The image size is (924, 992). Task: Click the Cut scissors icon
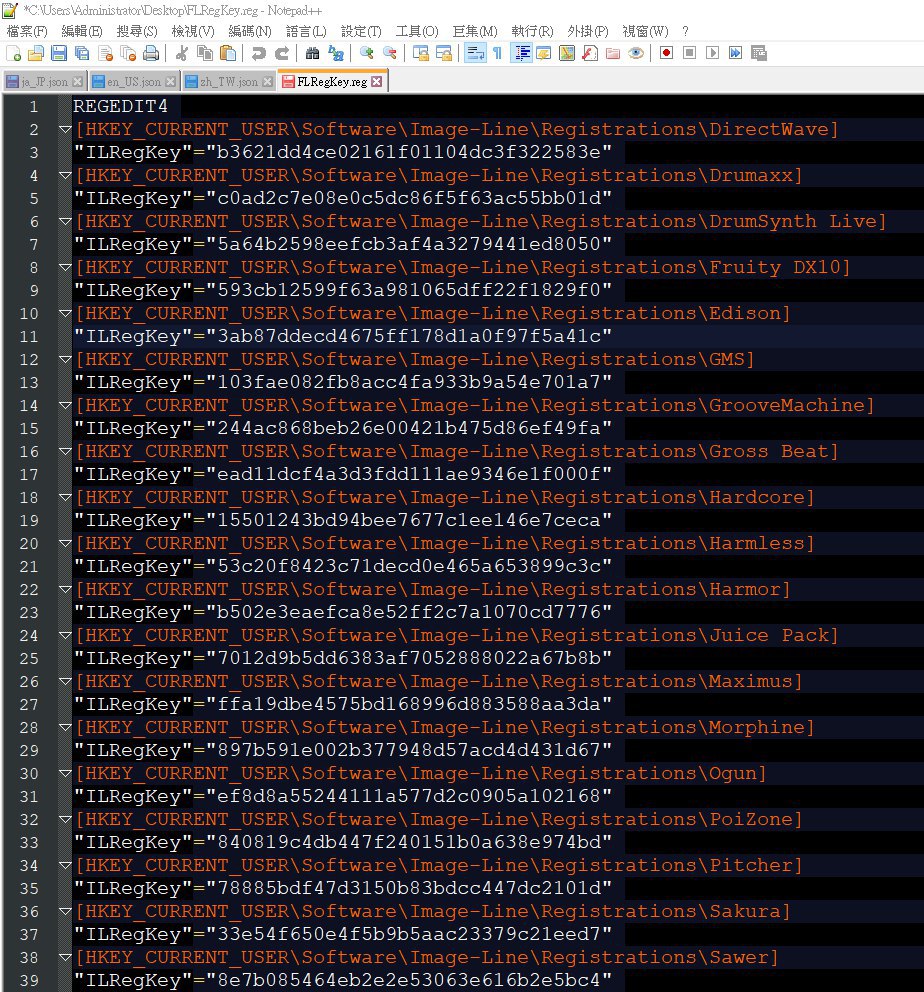tap(182, 53)
